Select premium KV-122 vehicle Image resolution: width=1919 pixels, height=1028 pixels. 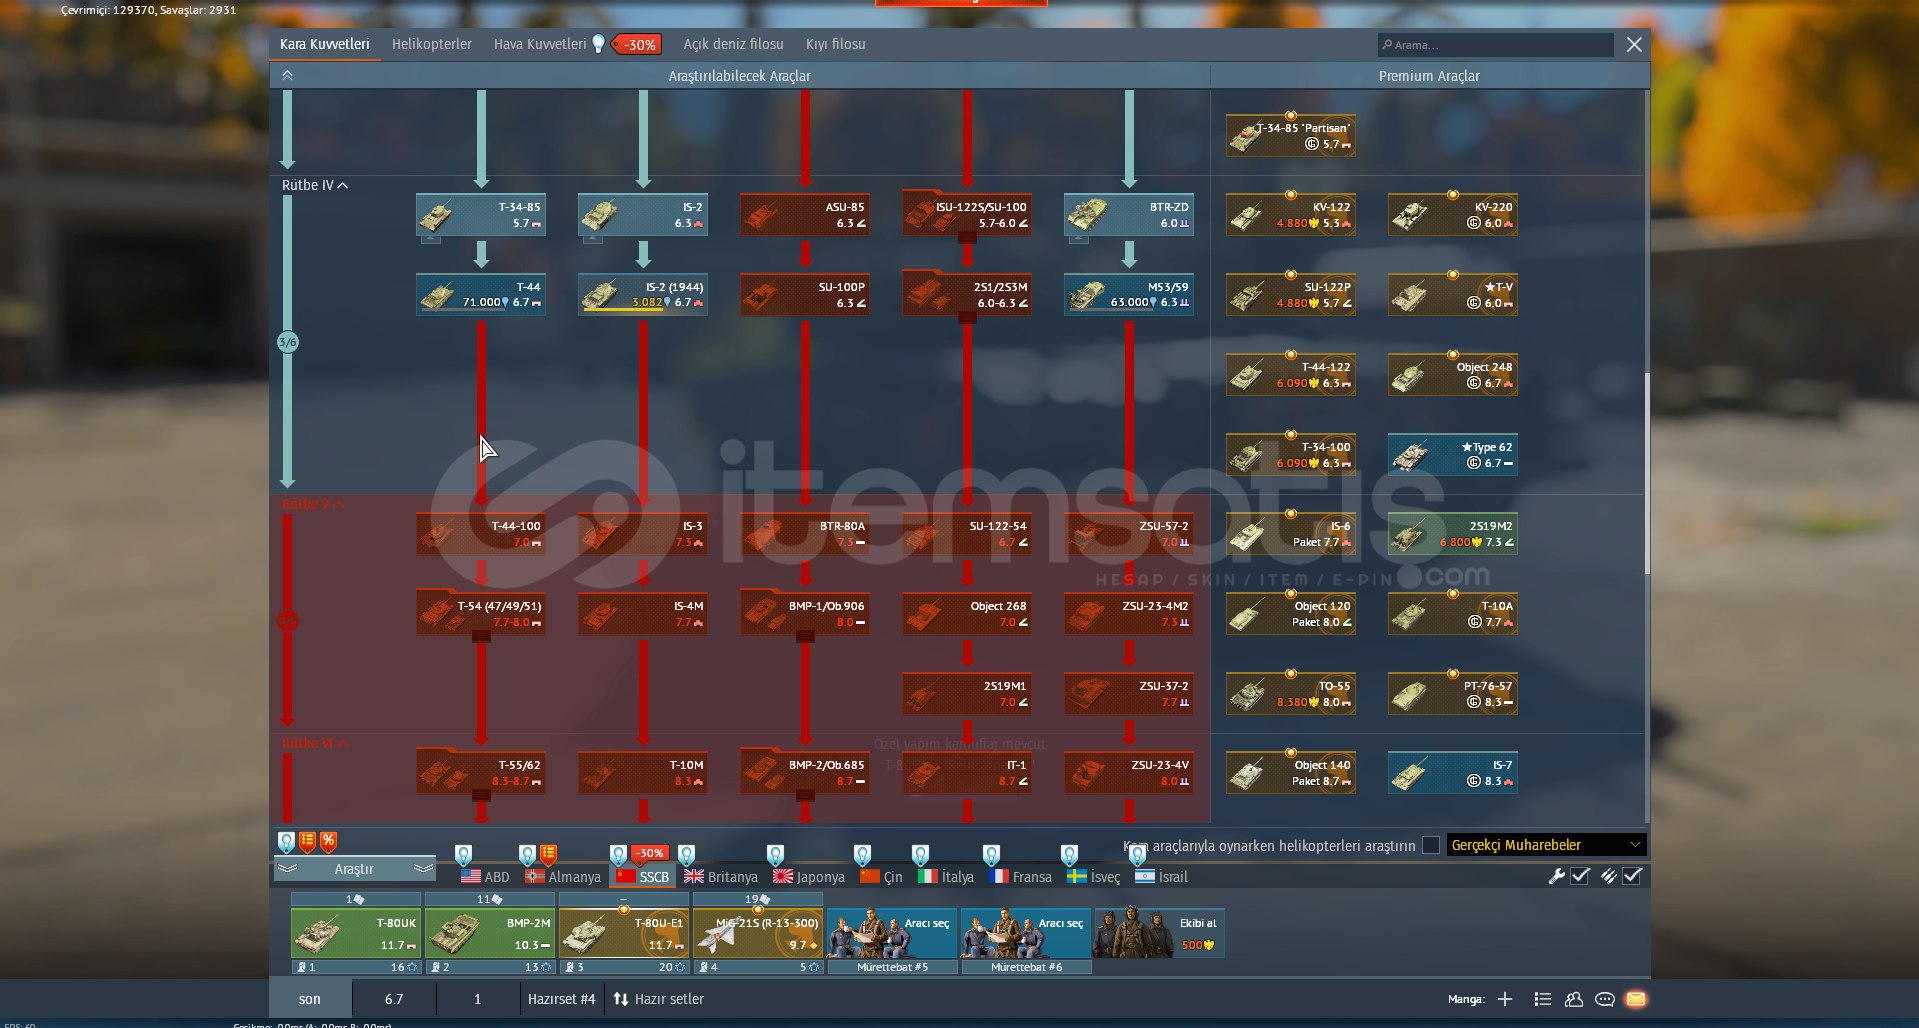(1291, 215)
